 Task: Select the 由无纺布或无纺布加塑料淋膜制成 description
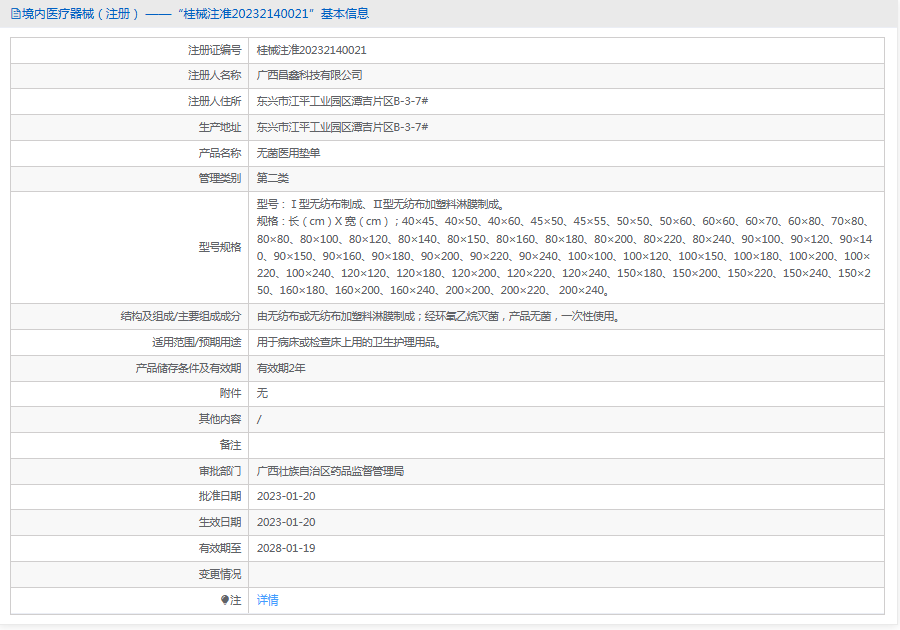pyautogui.click(x=439, y=316)
